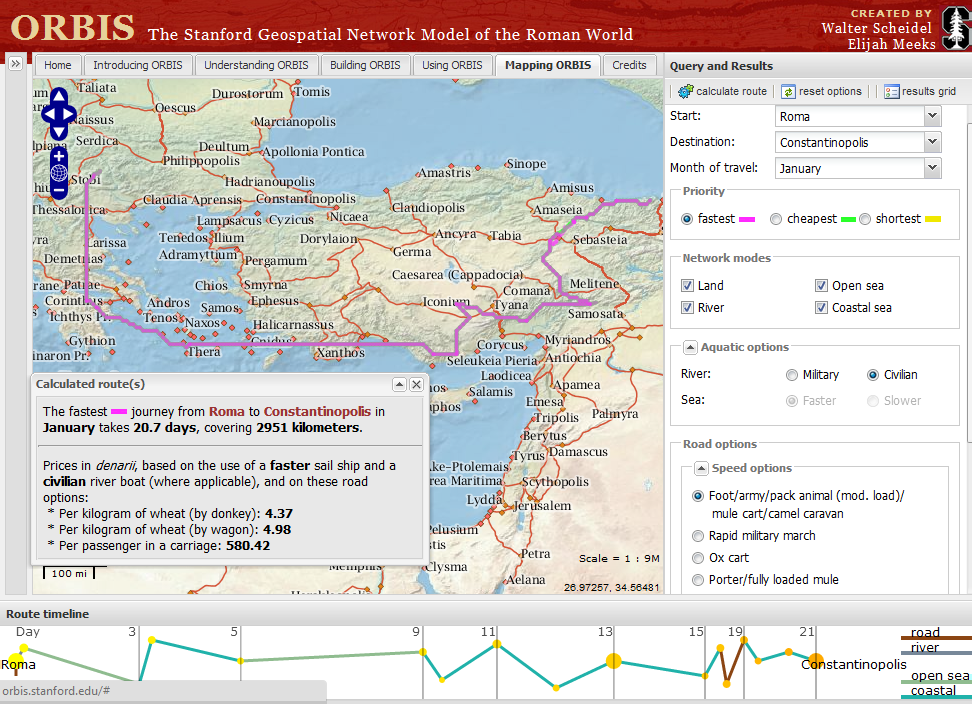Enable the Land network mode checkbox

pyautogui.click(x=687, y=285)
